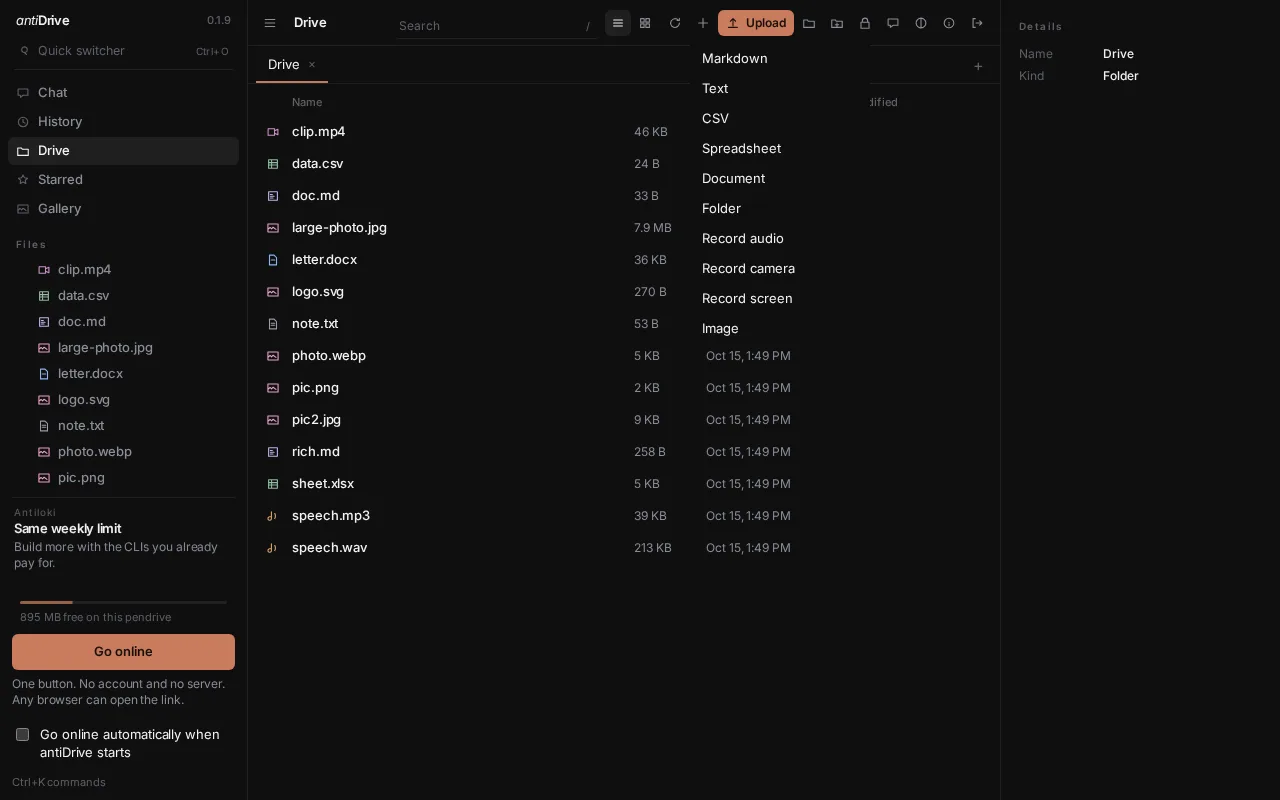
Task: Click the sheet.xlsx spreadsheet icon in the file list
Action: click(273, 484)
